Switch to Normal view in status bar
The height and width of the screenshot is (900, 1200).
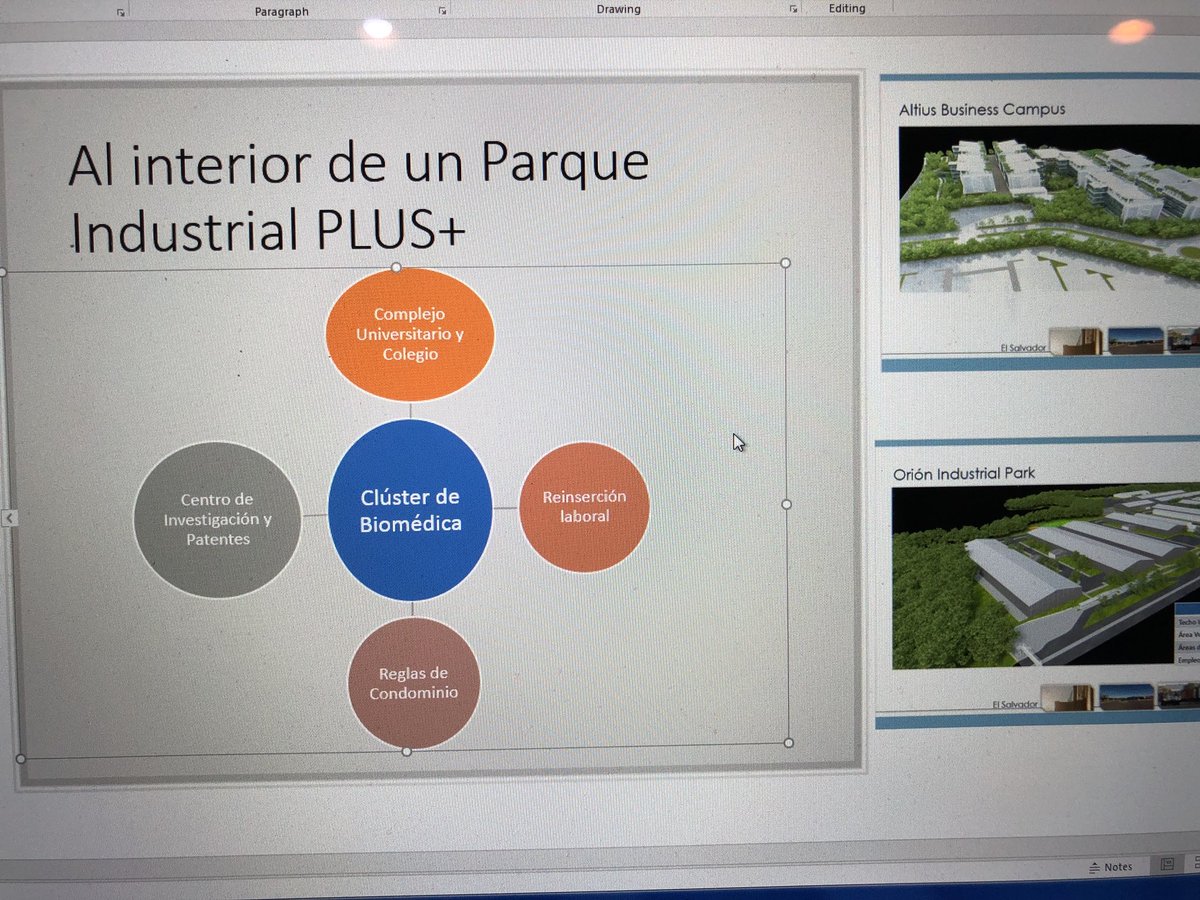1166,864
